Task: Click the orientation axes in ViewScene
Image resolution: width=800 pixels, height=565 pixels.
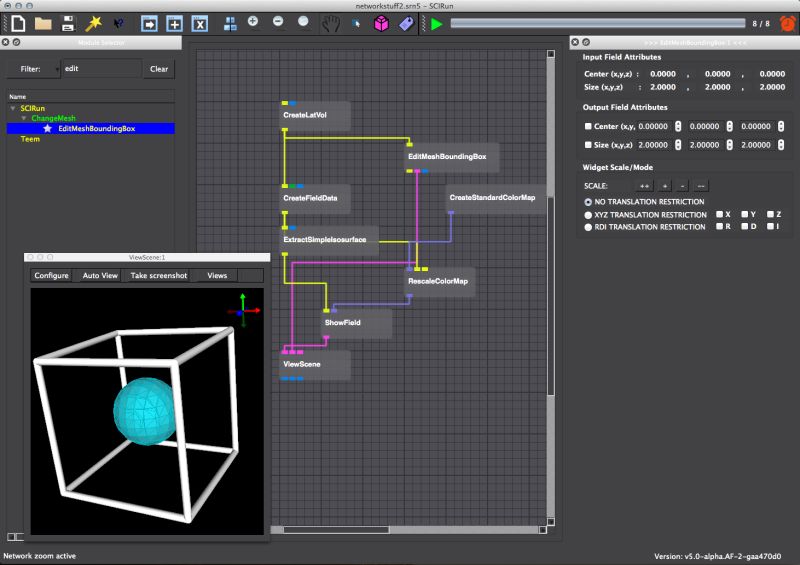Action: pyautogui.click(x=243, y=310)
